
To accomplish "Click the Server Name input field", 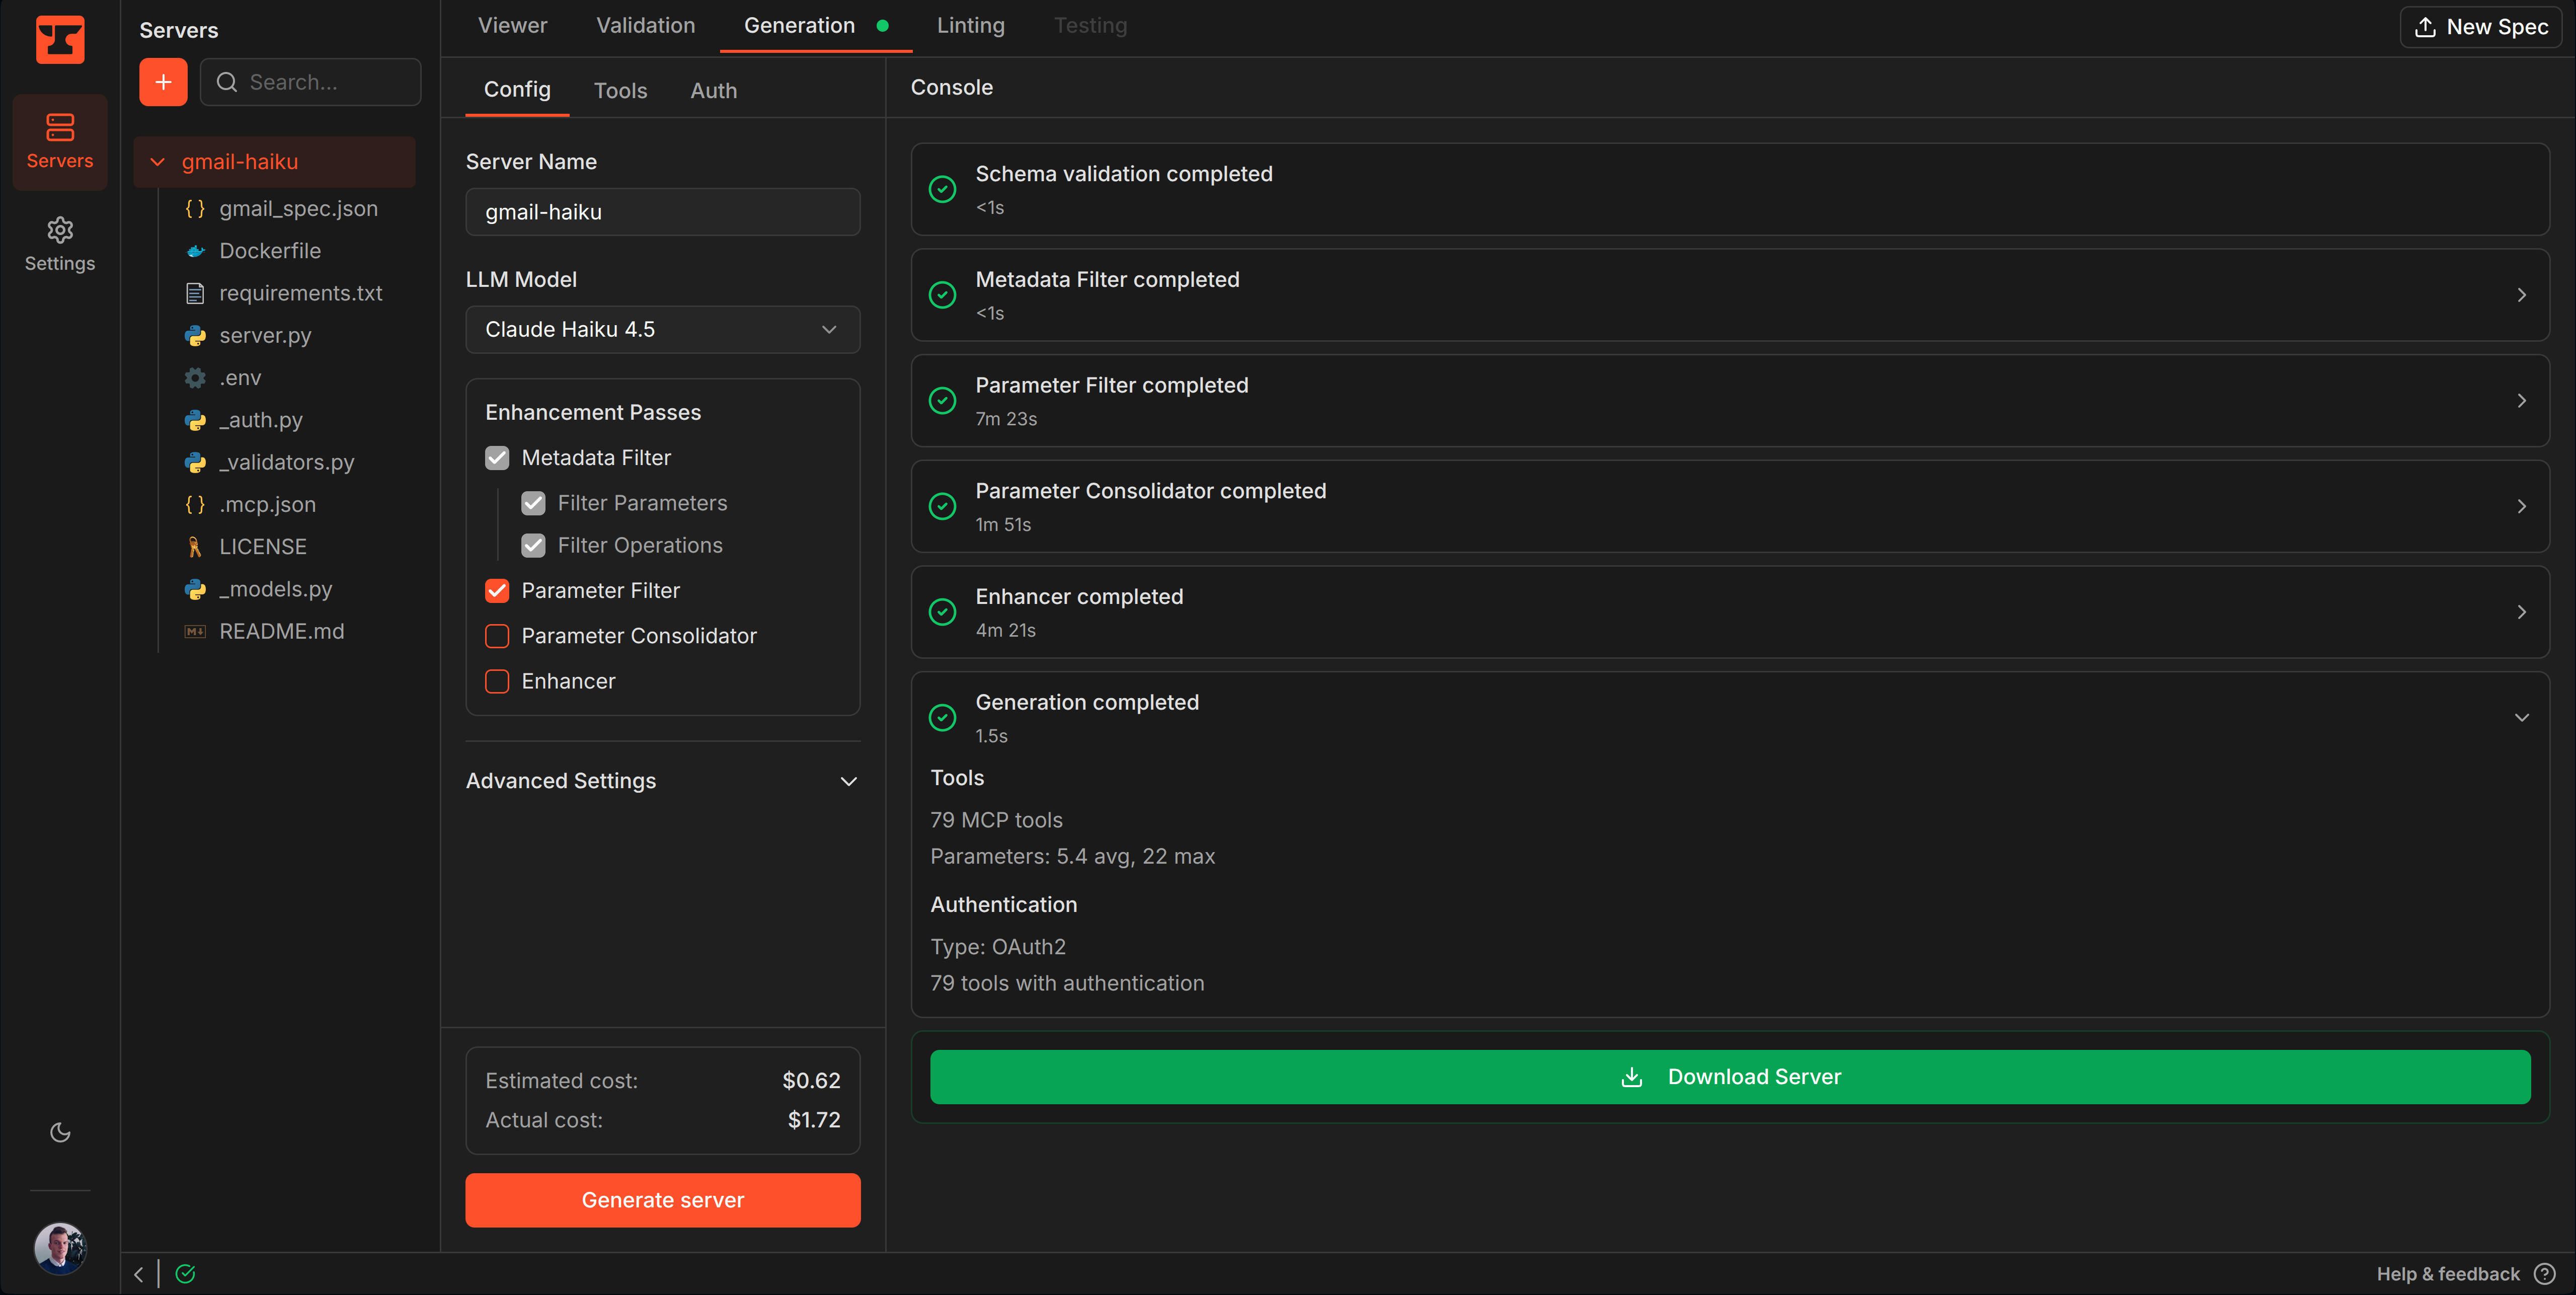I will point(662,212).
